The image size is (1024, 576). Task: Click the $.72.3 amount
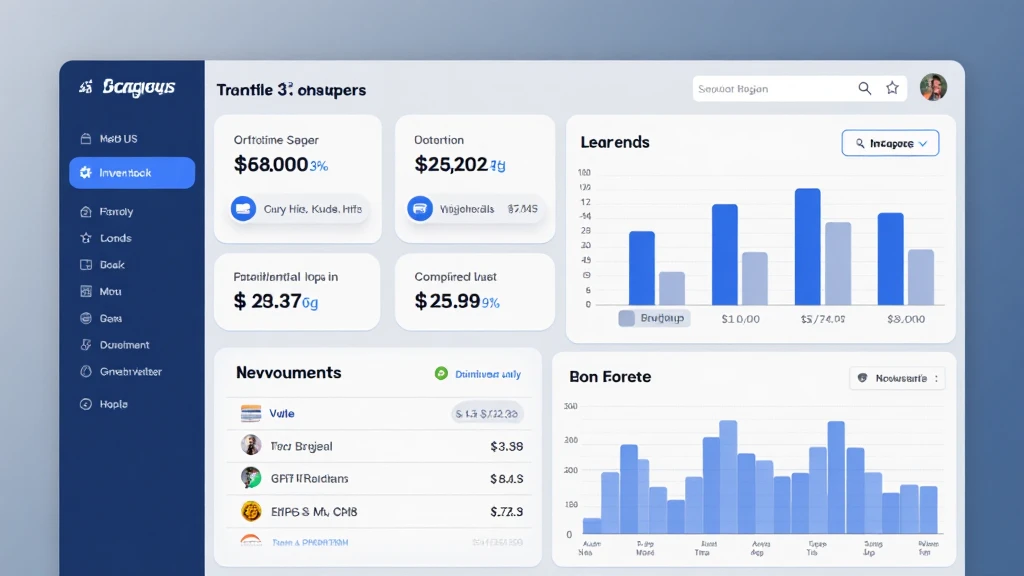pyautogui.click(x=507, y=512)
